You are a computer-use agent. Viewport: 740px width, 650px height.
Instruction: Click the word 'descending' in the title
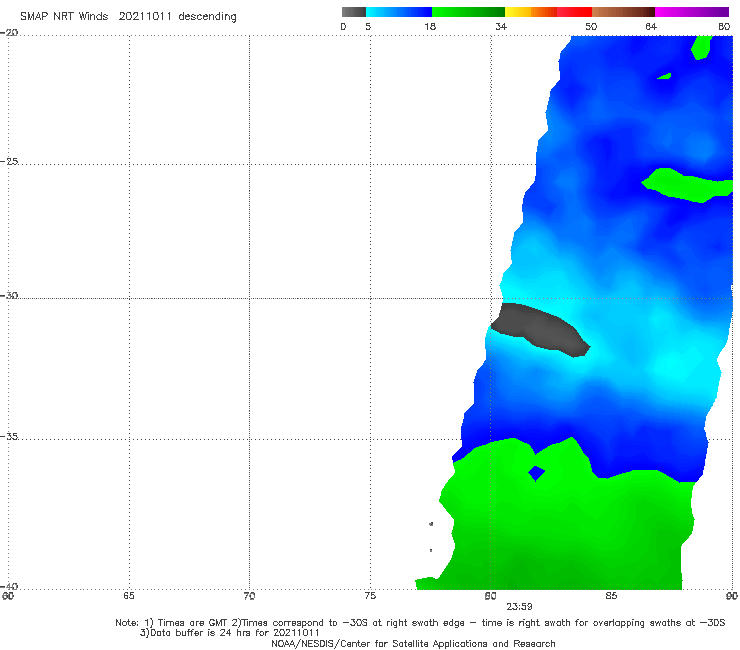coord(207,17)
